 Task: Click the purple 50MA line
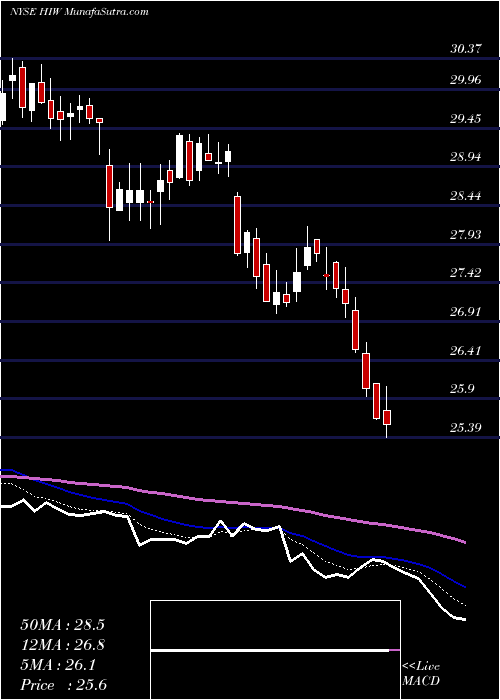click(232, 503)
